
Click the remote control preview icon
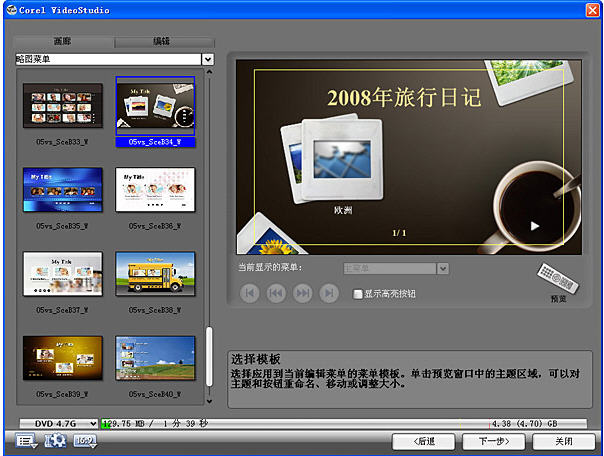tap(557, 278)
